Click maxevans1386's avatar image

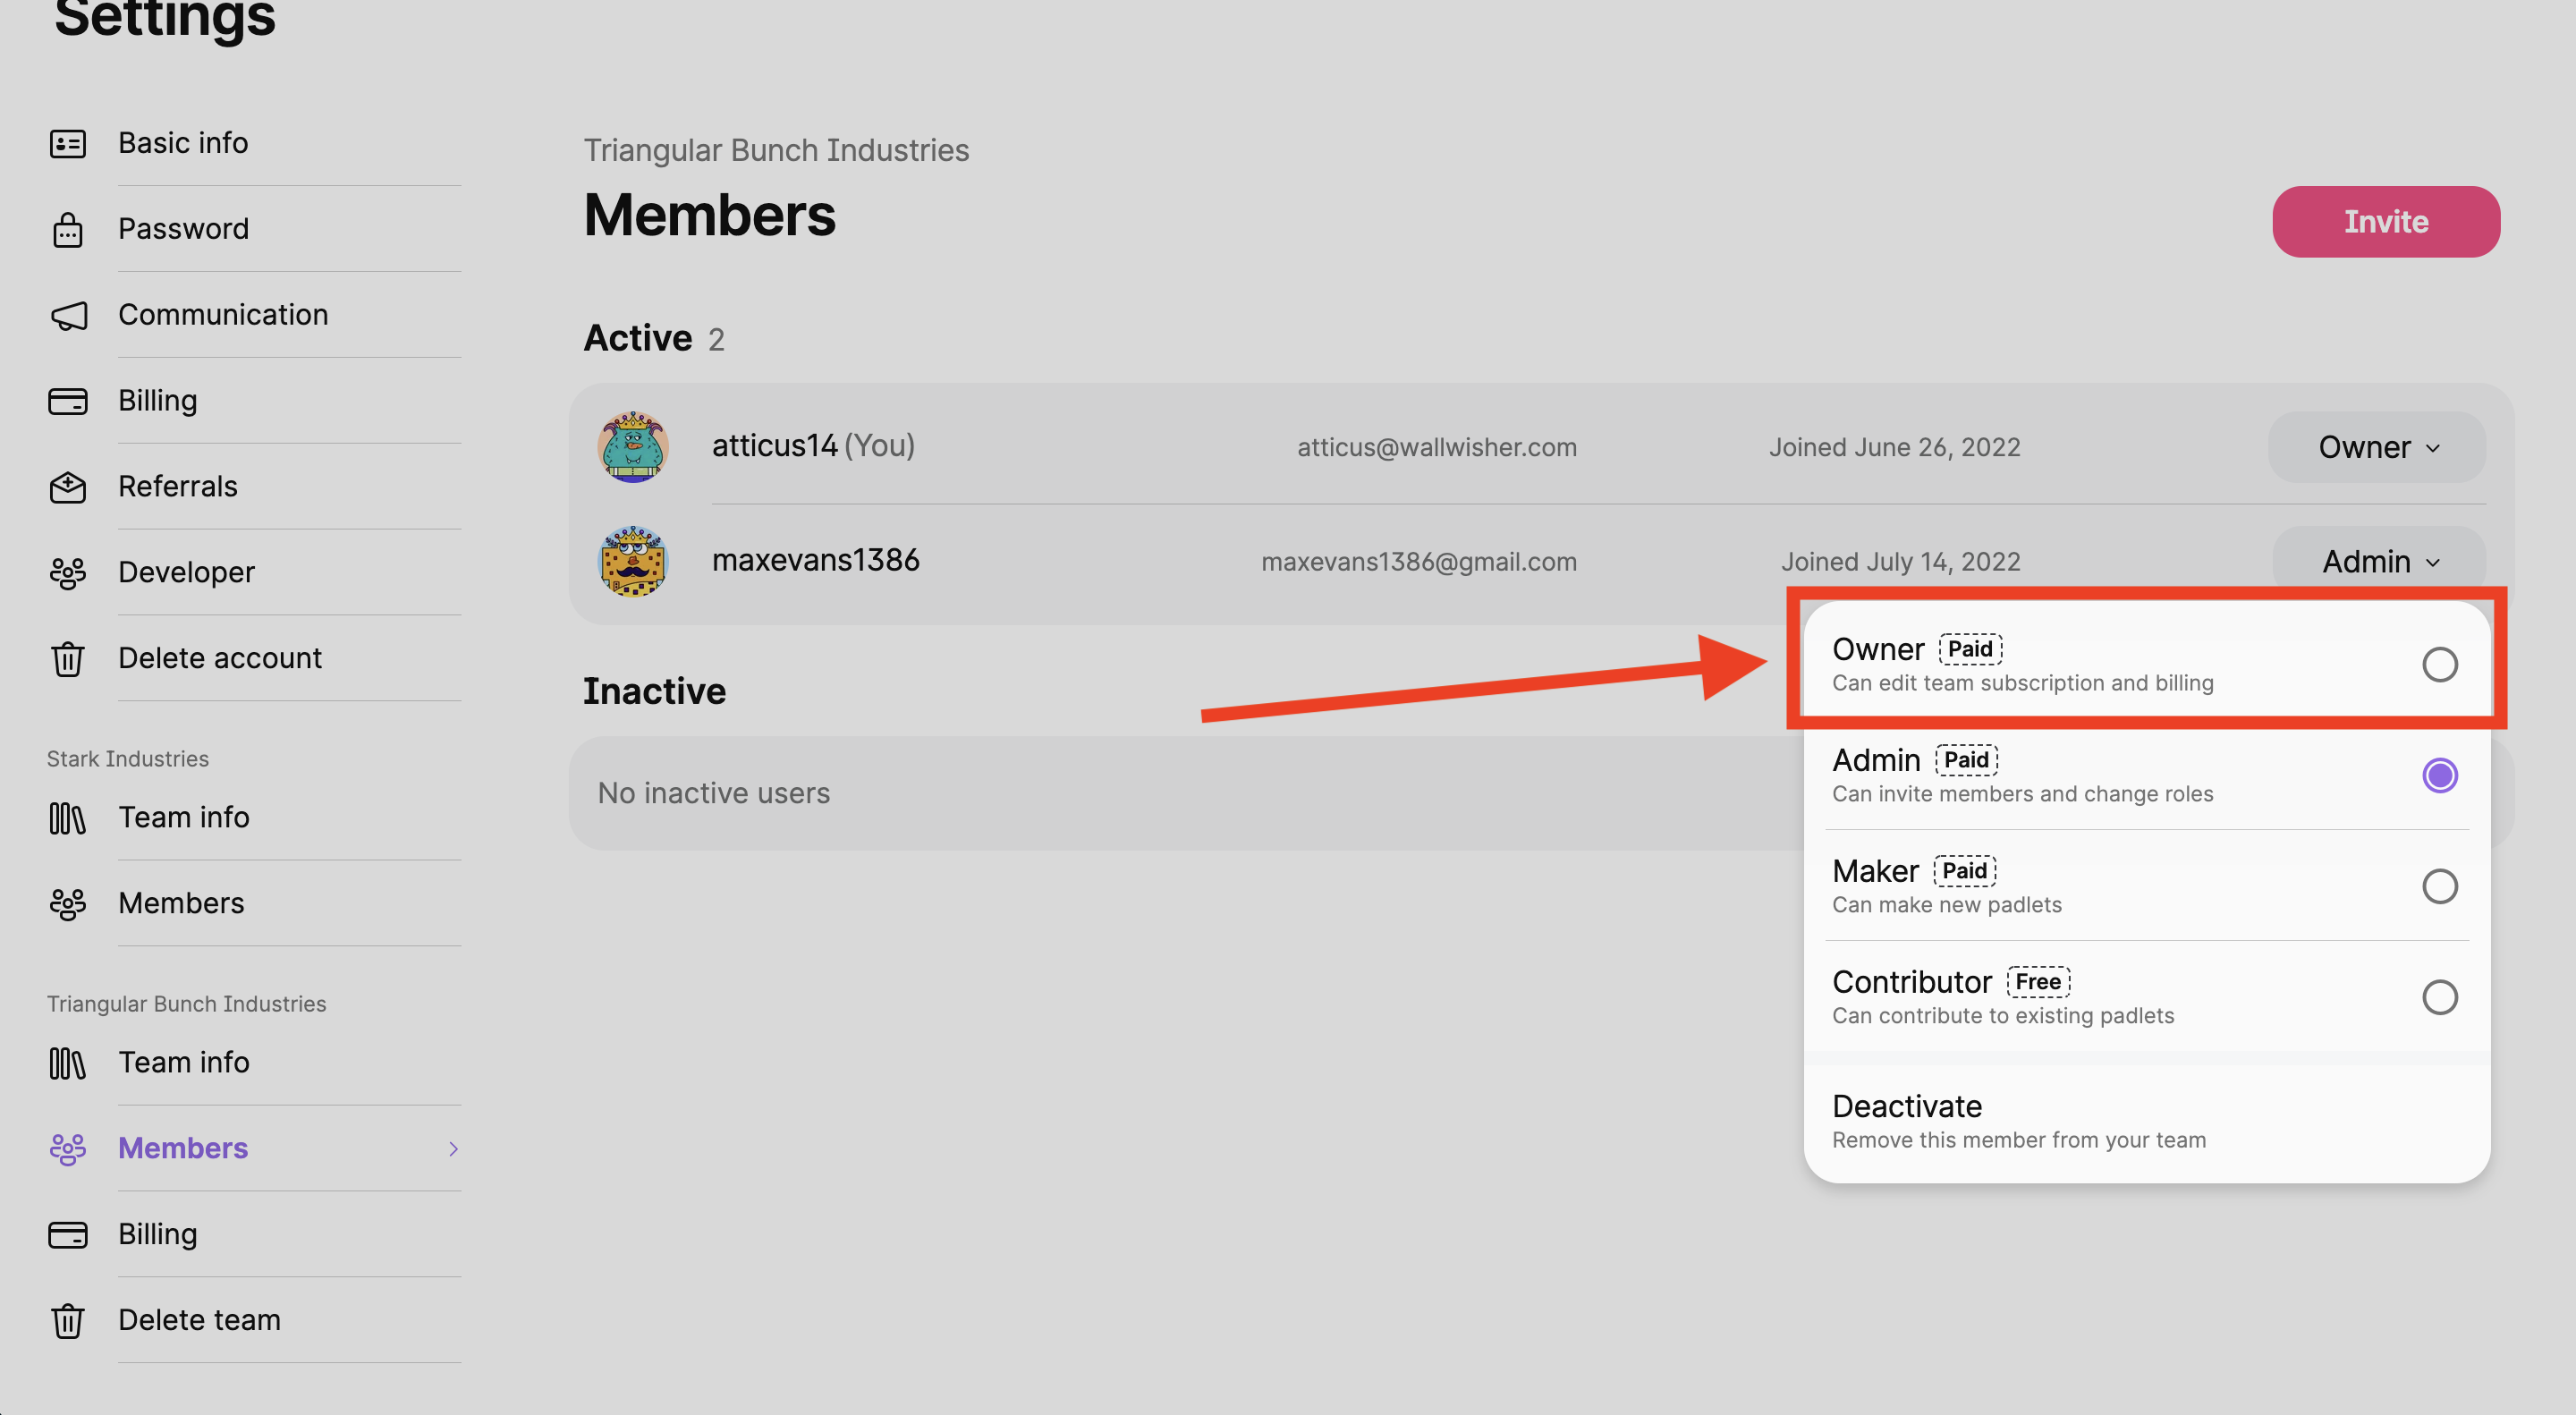click(633, 562)
